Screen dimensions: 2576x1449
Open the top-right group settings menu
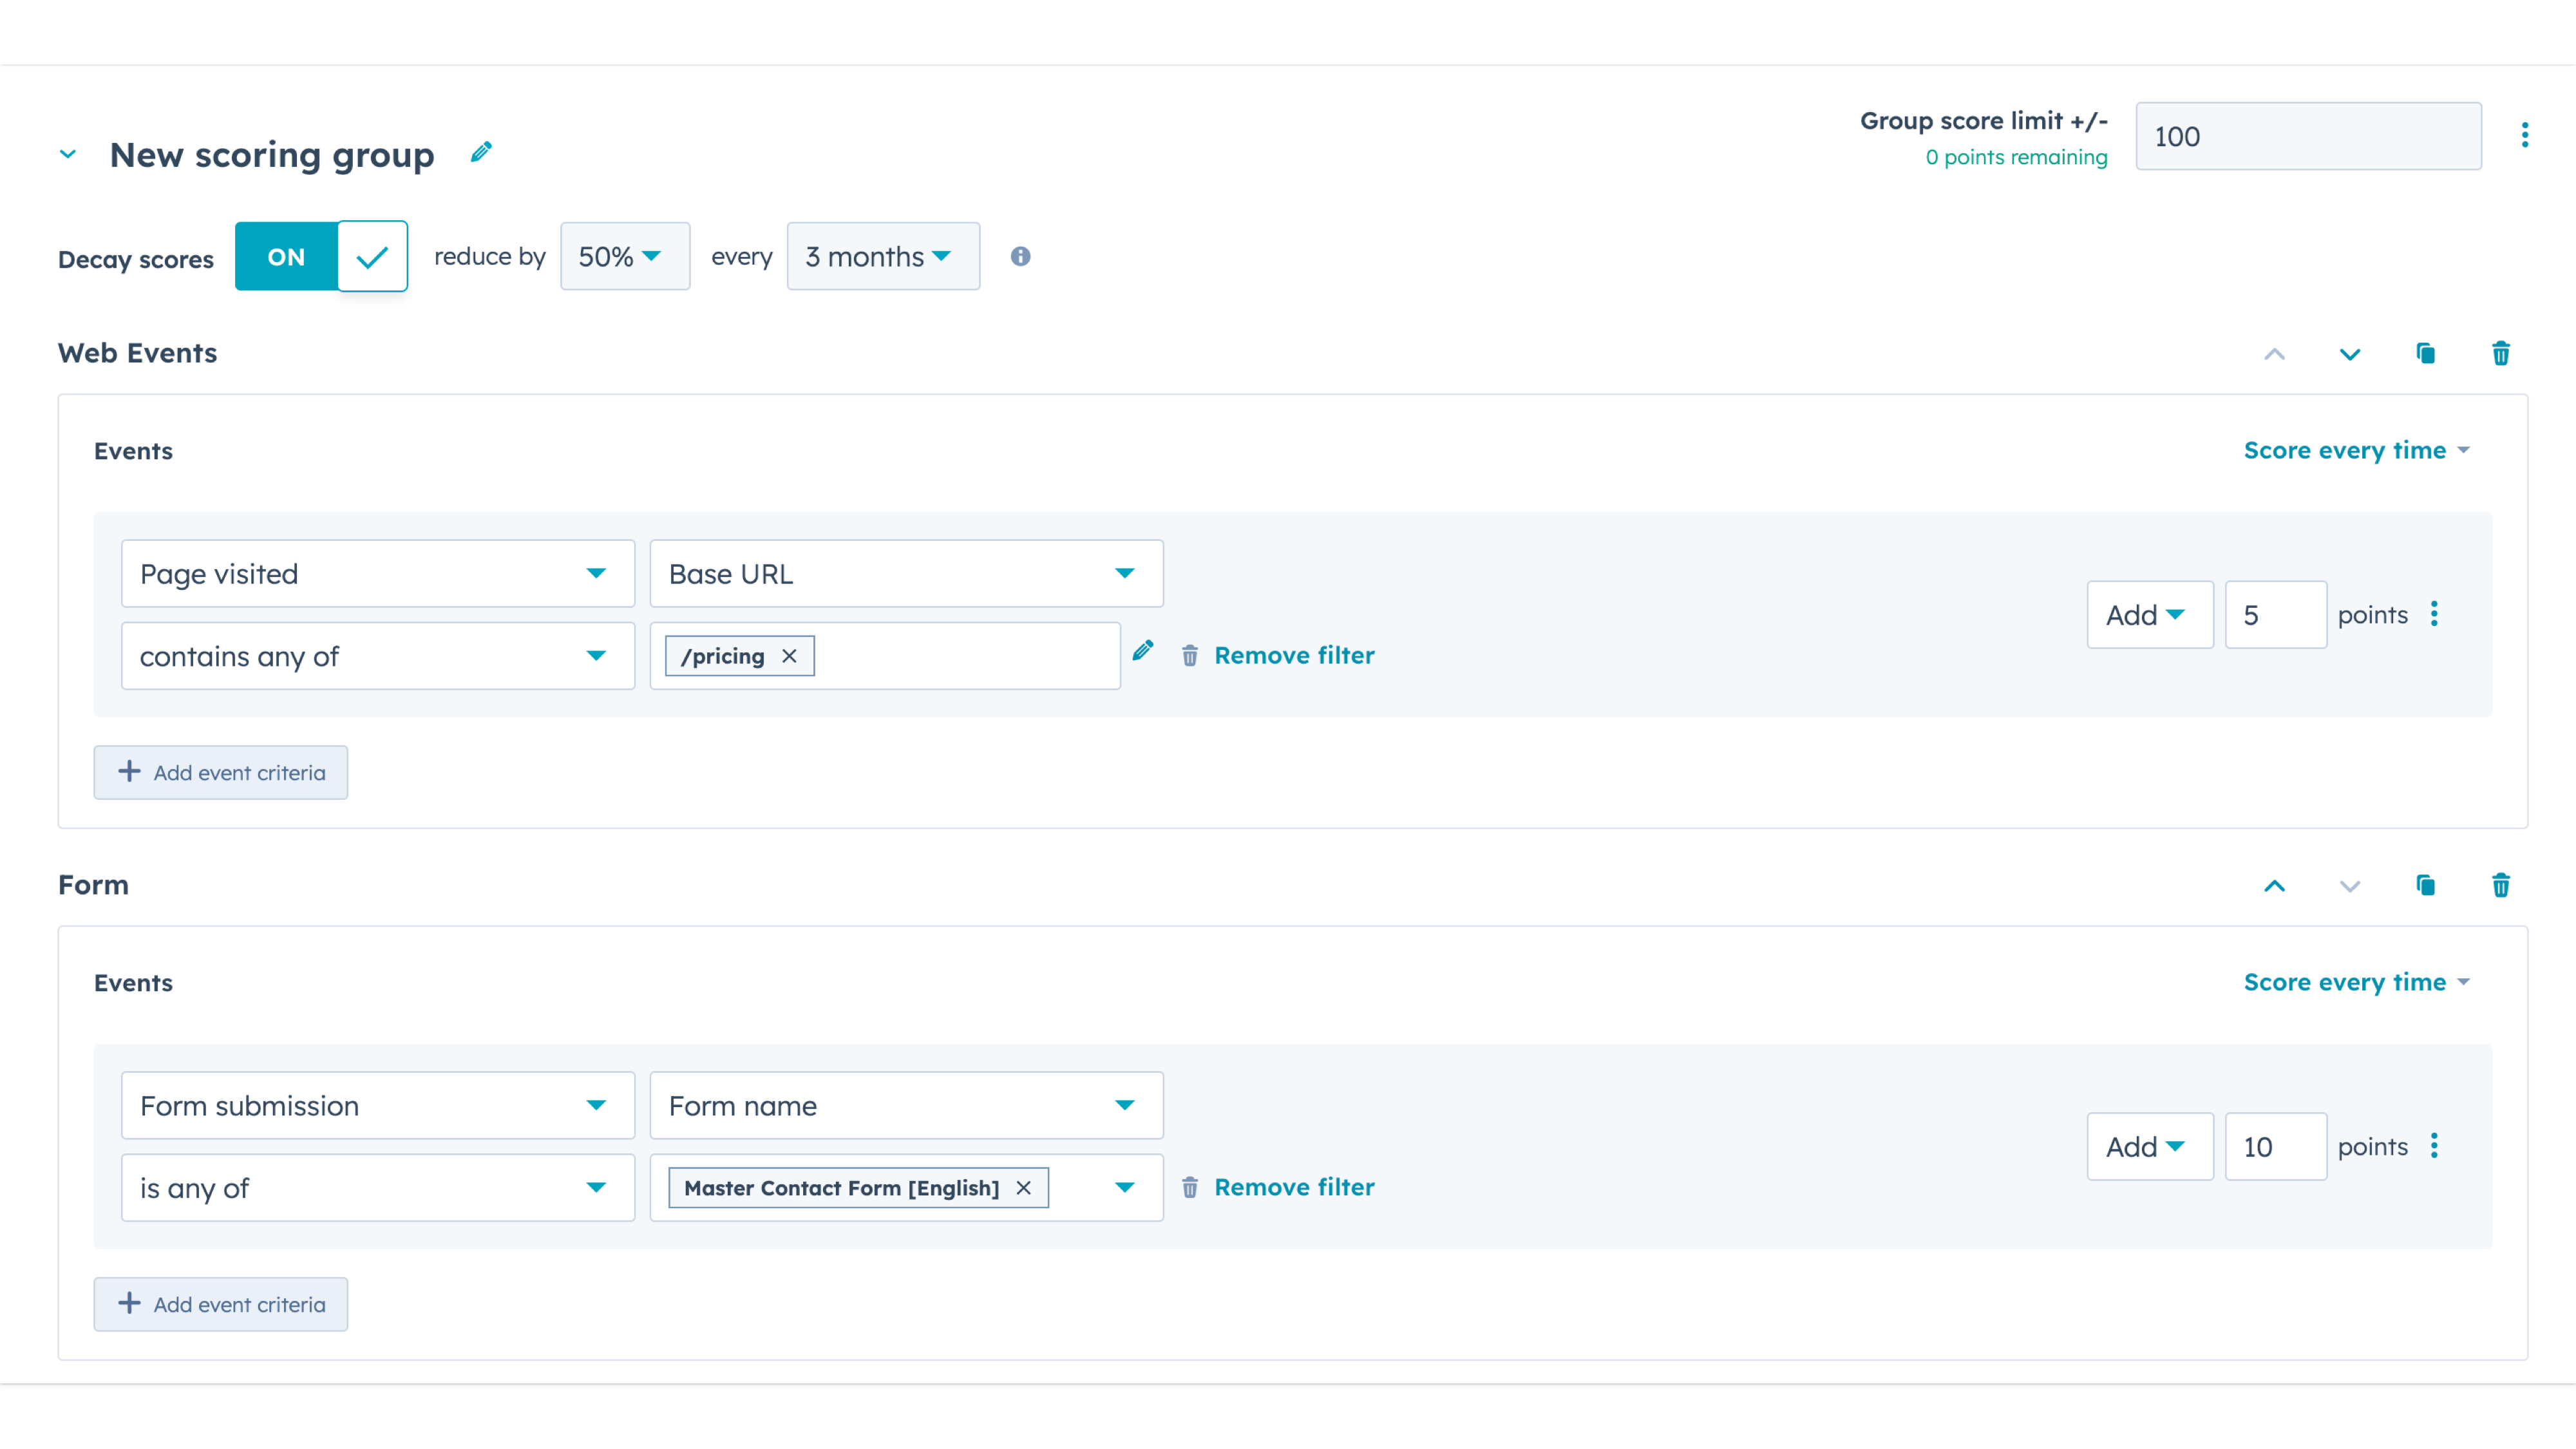[x=2525, y=135]
